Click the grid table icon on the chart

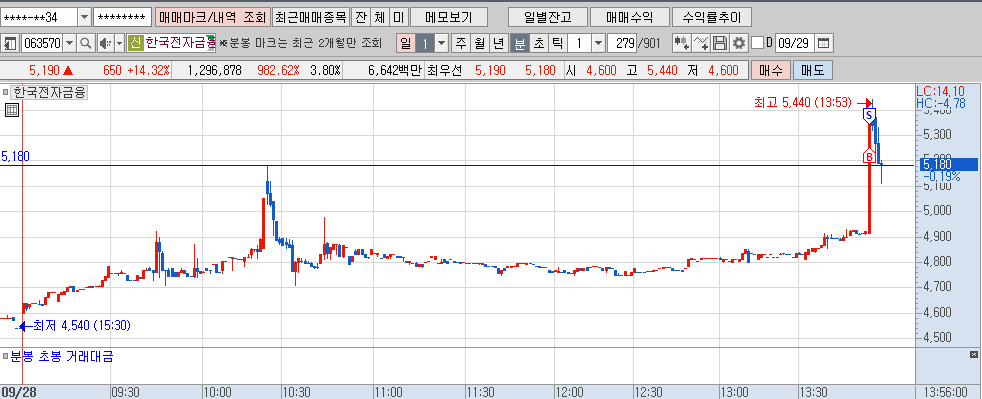(12, 111)
